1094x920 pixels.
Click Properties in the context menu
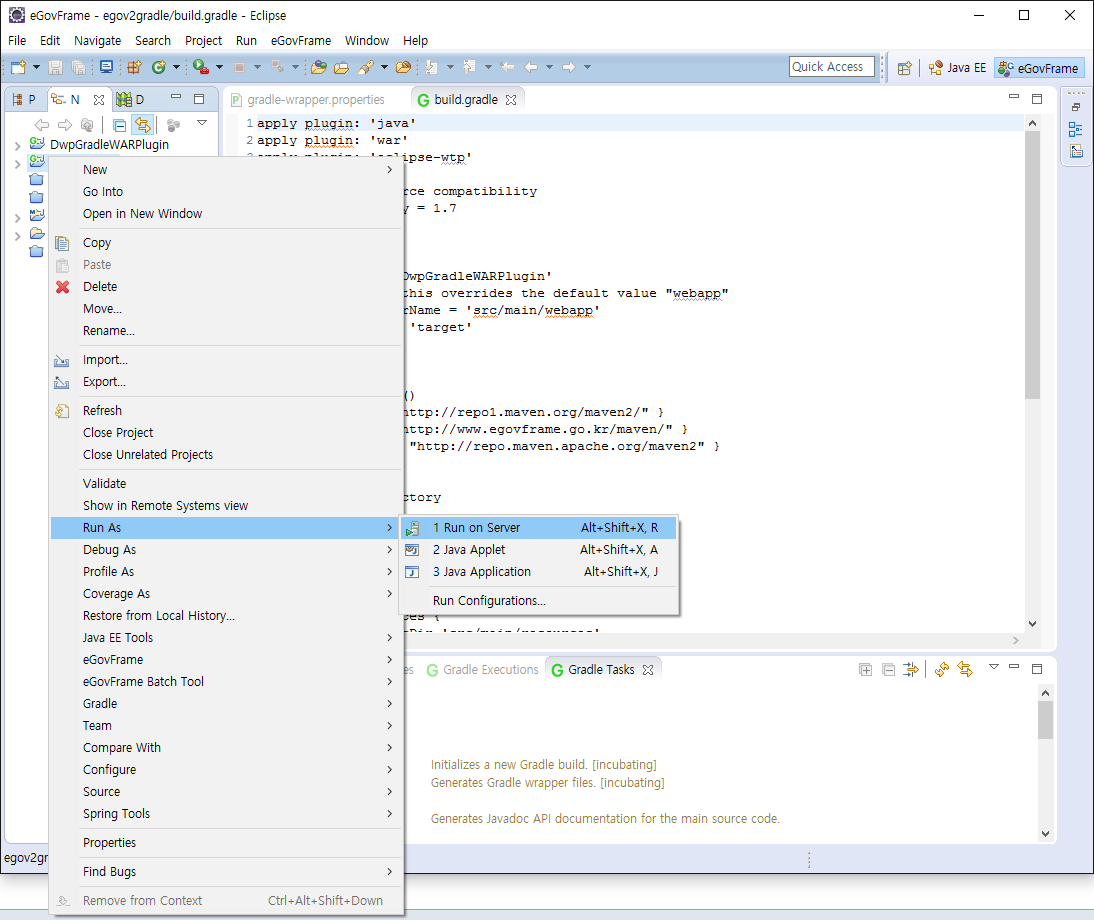(109, 843)
